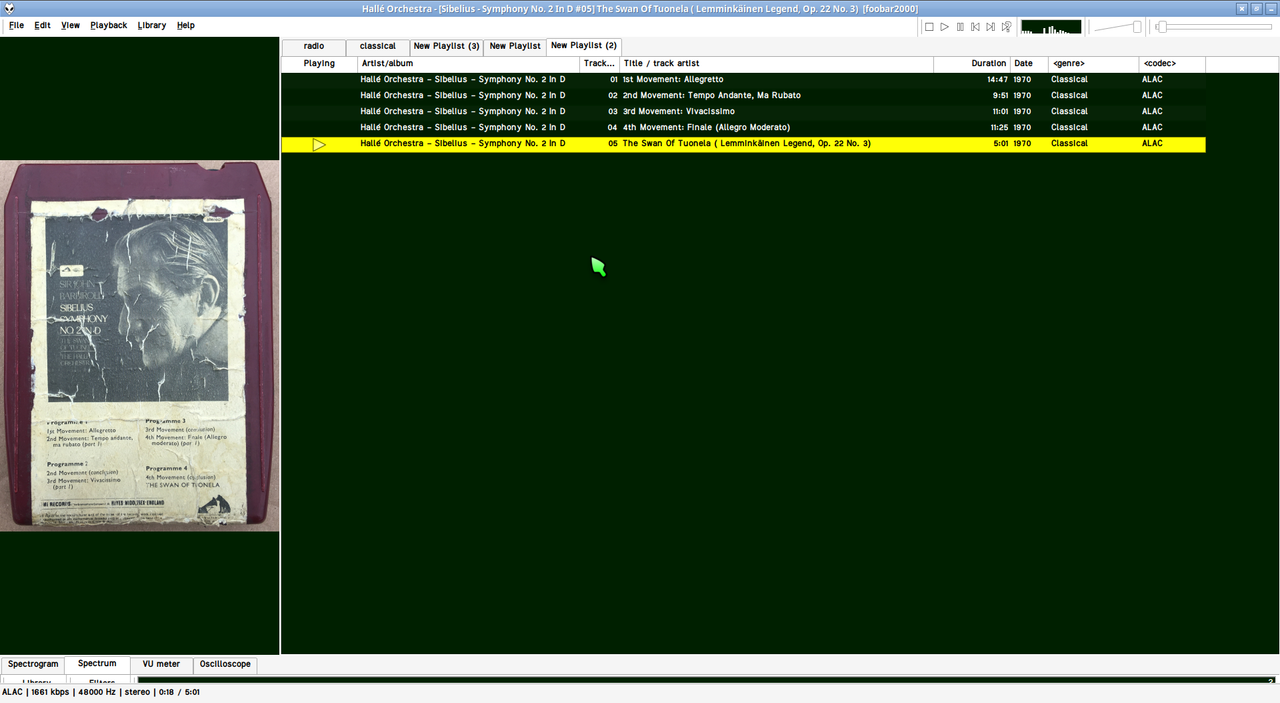Open the Library menu
This screenshot has width=1280, height=703.
[152, 25]
